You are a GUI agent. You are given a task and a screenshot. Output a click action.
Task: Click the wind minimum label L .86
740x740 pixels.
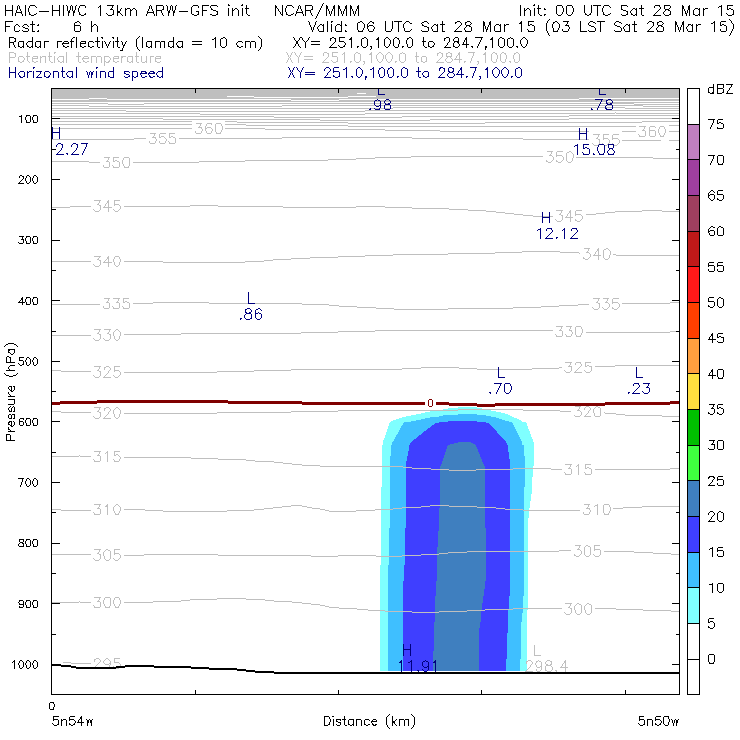pyautogui.click(x=251, y=306)
